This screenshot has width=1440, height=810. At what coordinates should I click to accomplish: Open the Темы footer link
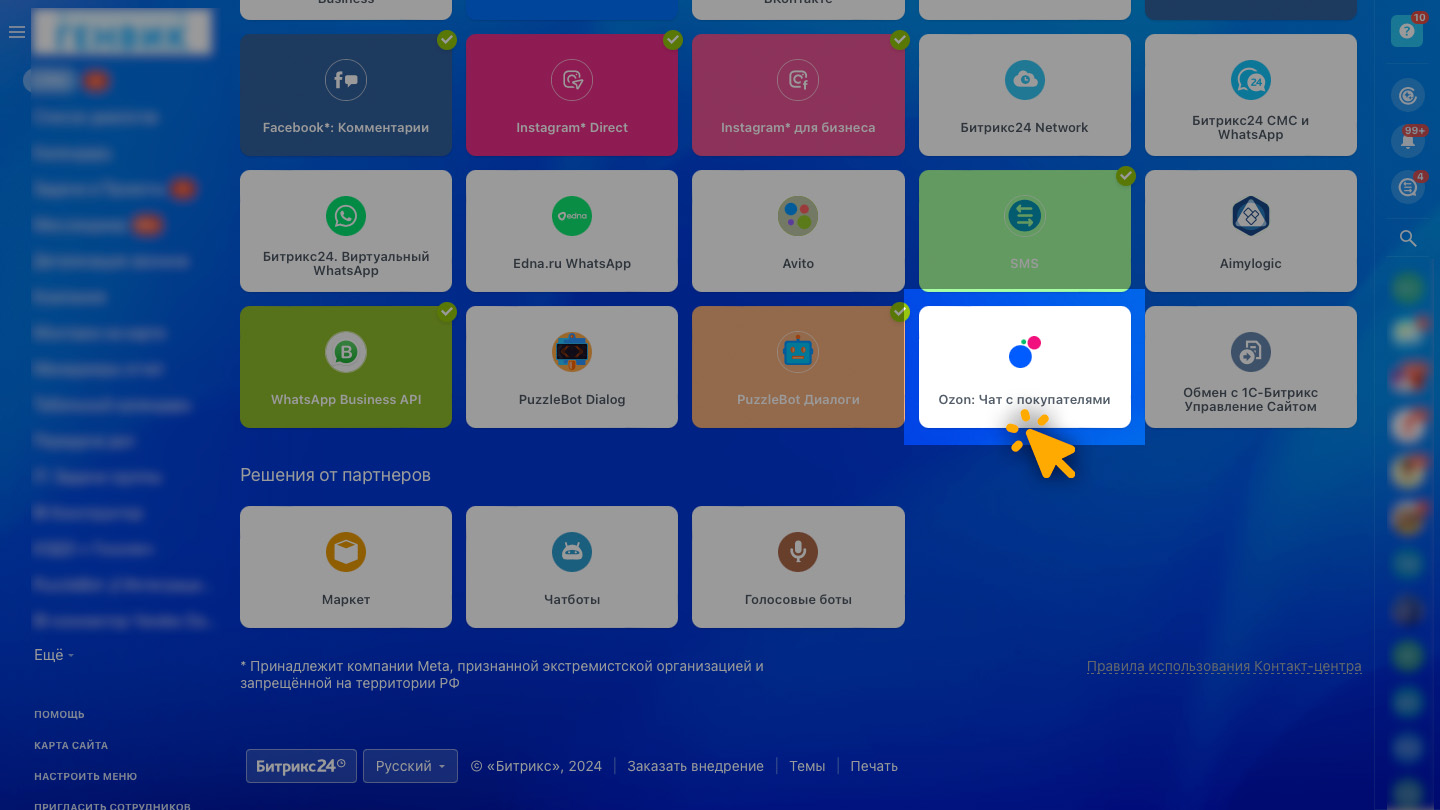(x=807, y=766)
